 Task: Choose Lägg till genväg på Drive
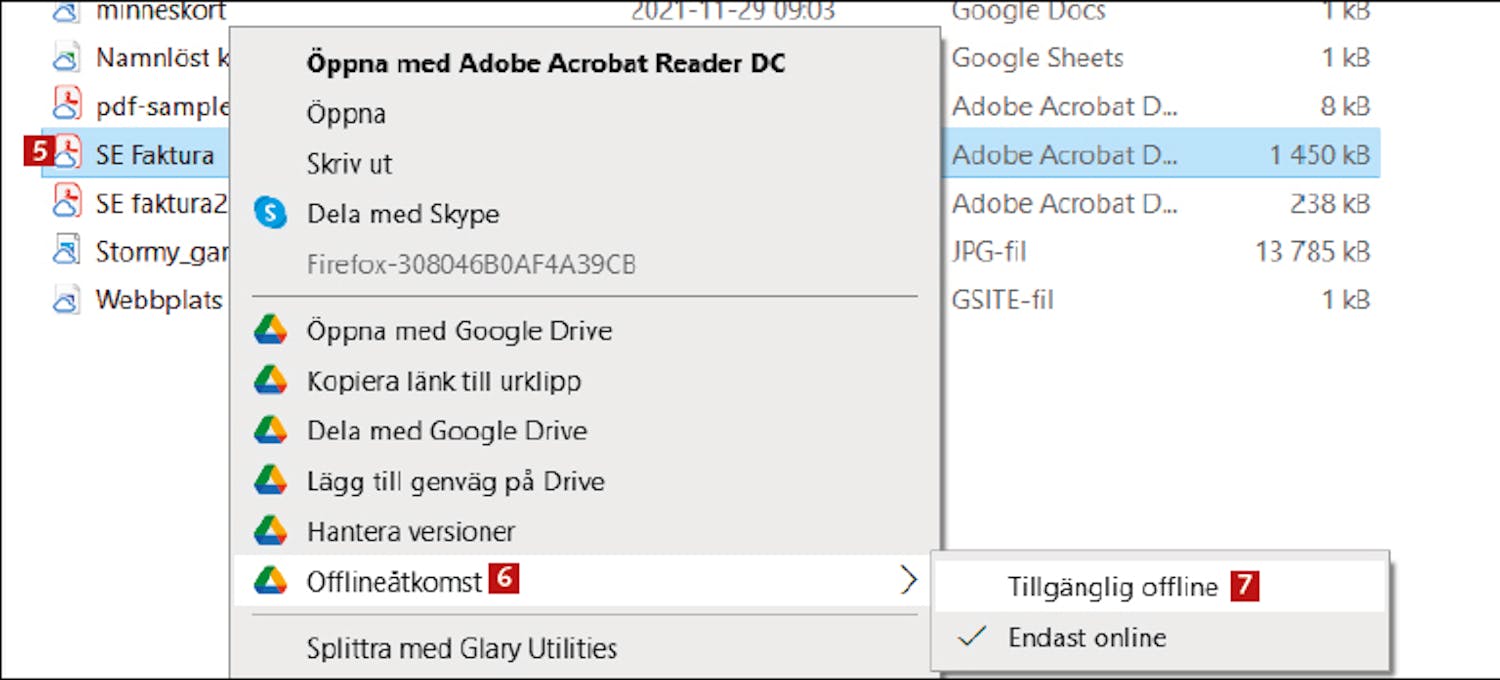pos(455,481)
